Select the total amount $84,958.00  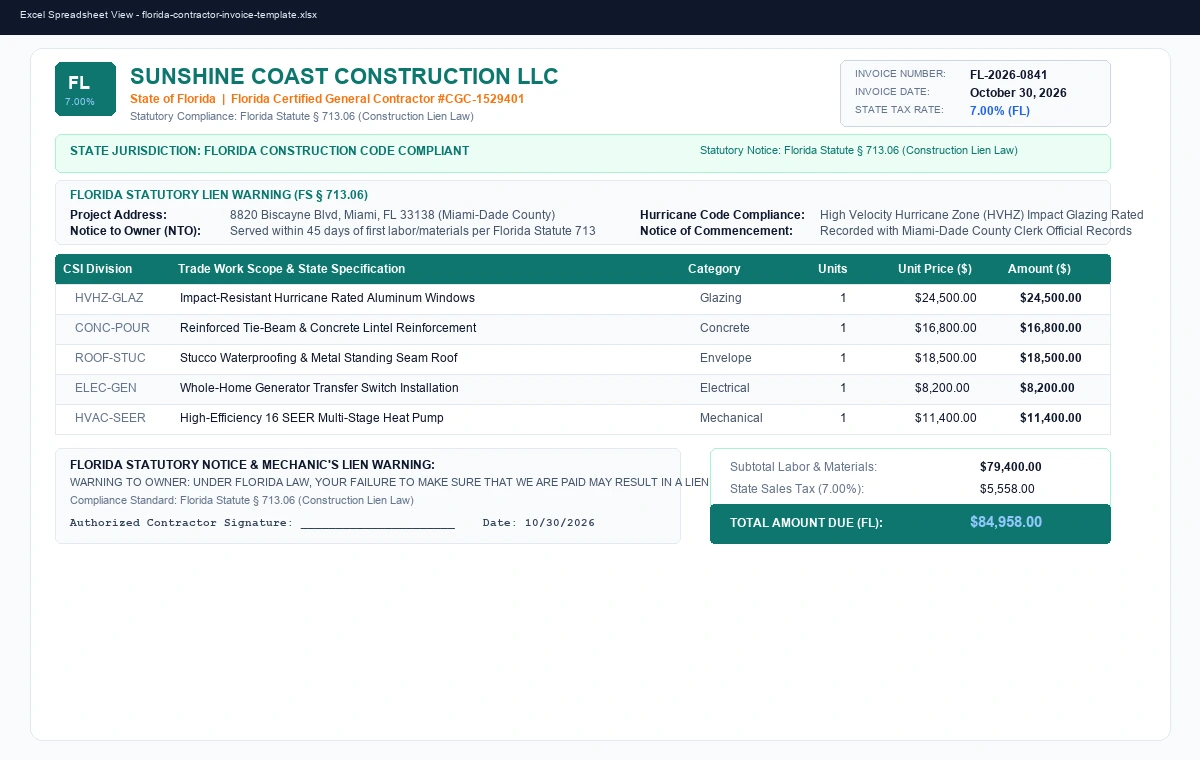[x=1006, y=522]
